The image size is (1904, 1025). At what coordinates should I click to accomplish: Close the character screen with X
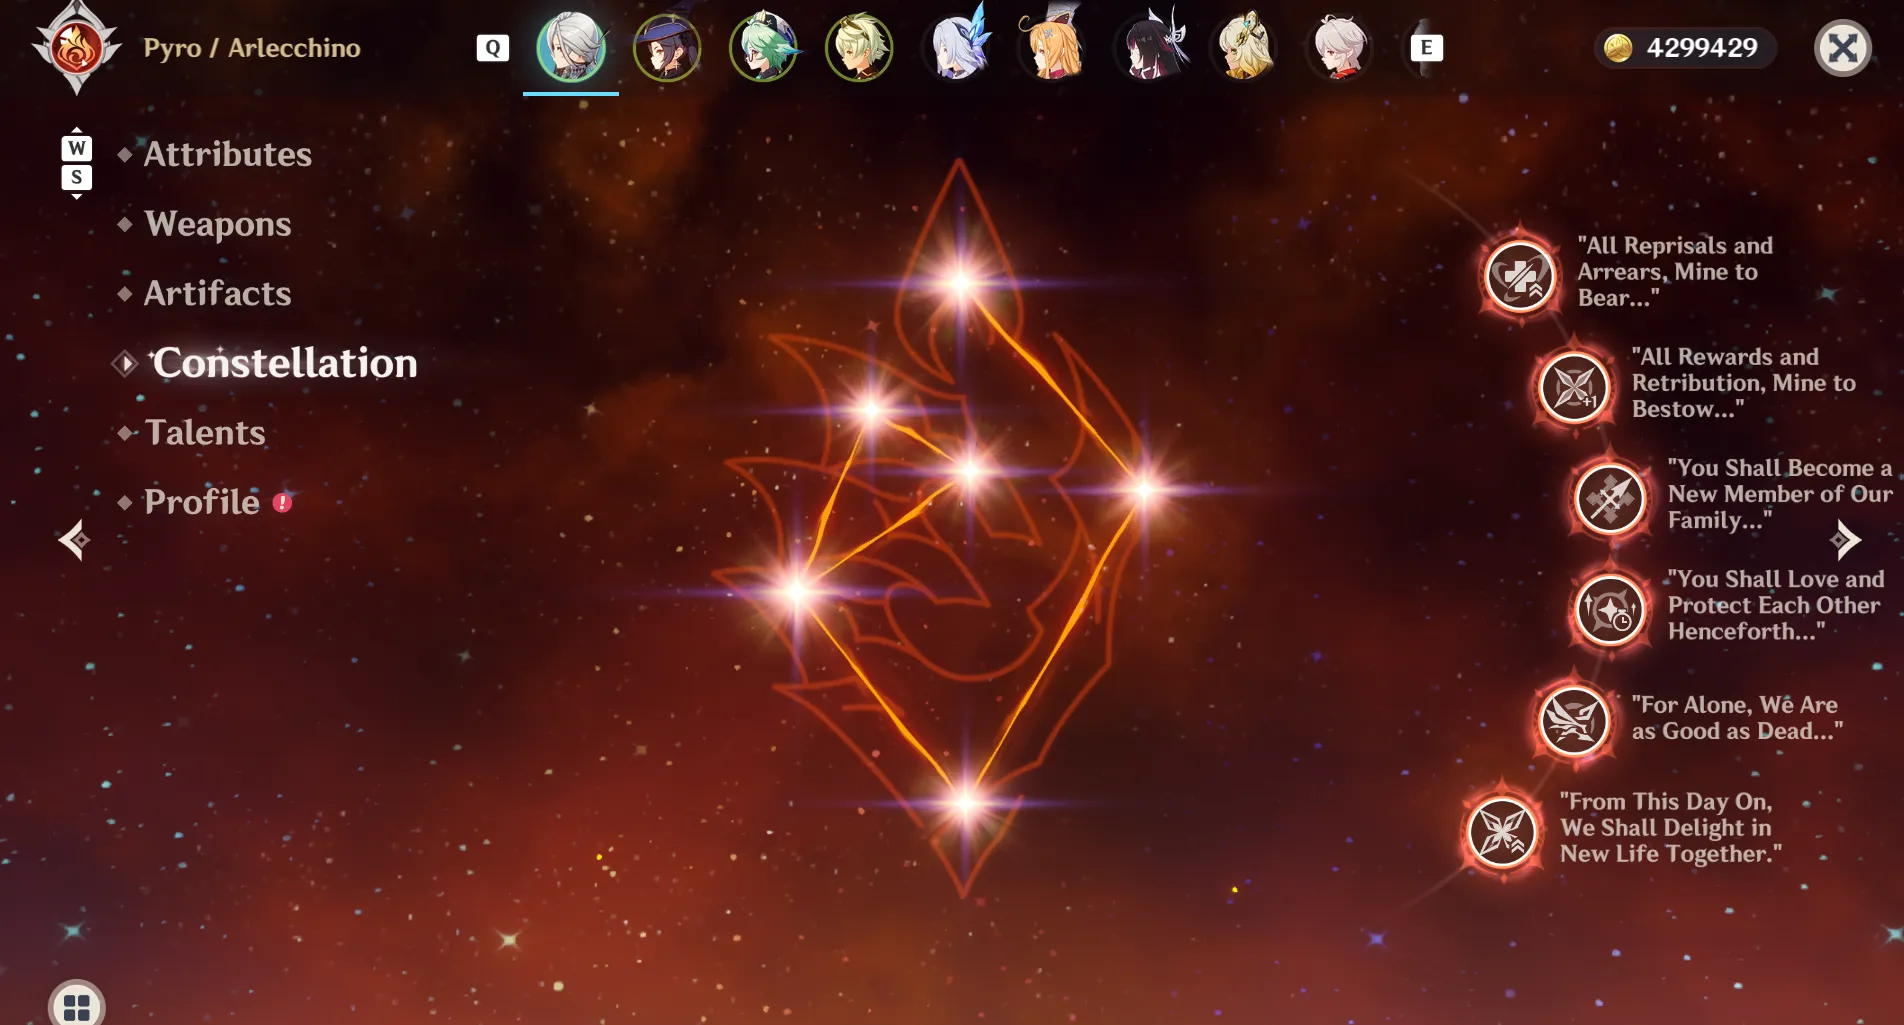point(1843,48)
